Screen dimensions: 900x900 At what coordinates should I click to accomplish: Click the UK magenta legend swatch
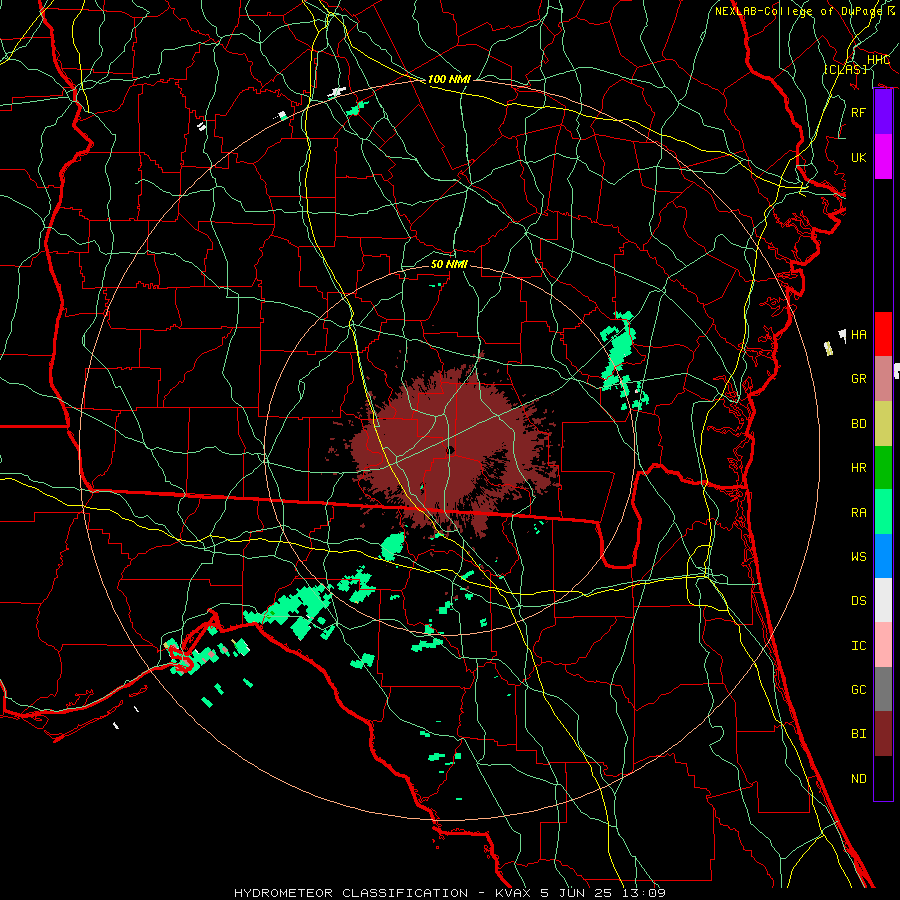click(883, 157)
